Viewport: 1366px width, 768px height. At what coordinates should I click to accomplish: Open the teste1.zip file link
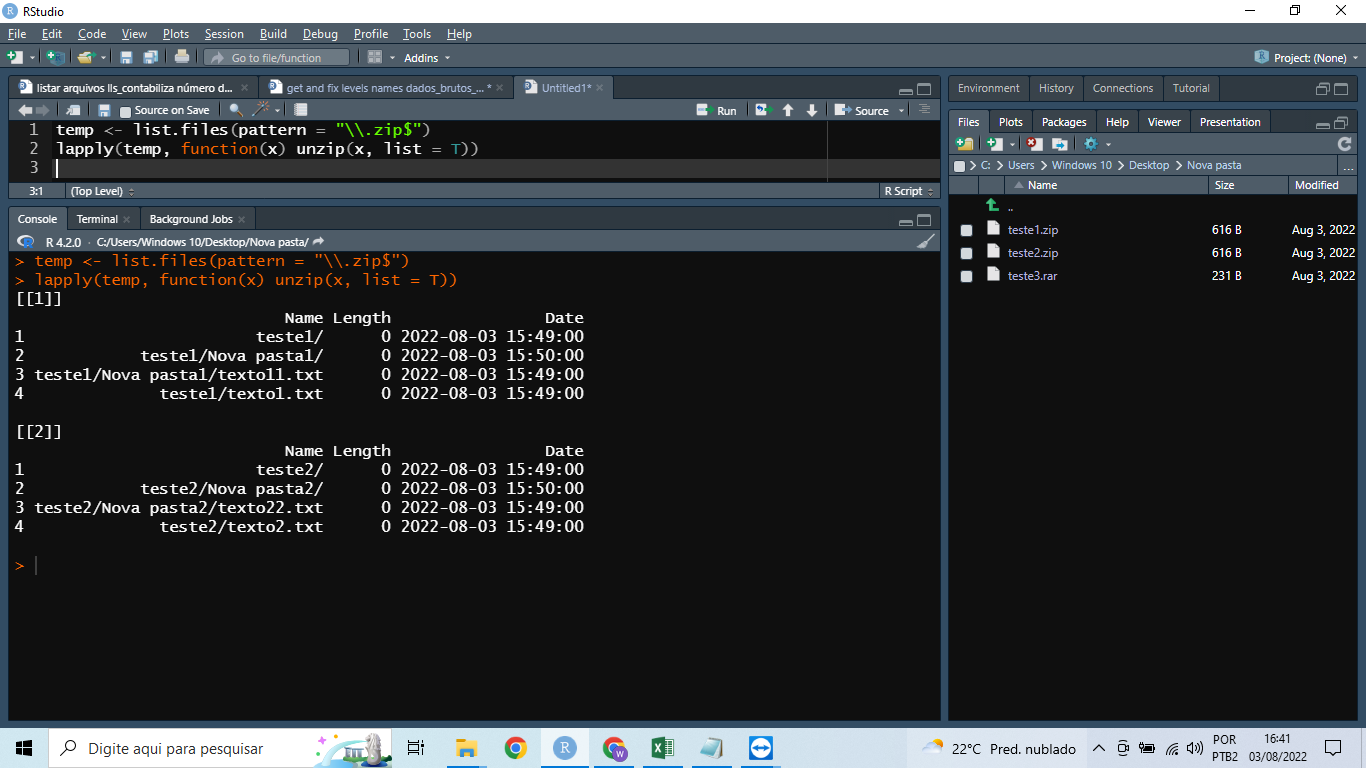coord(1033,230)
